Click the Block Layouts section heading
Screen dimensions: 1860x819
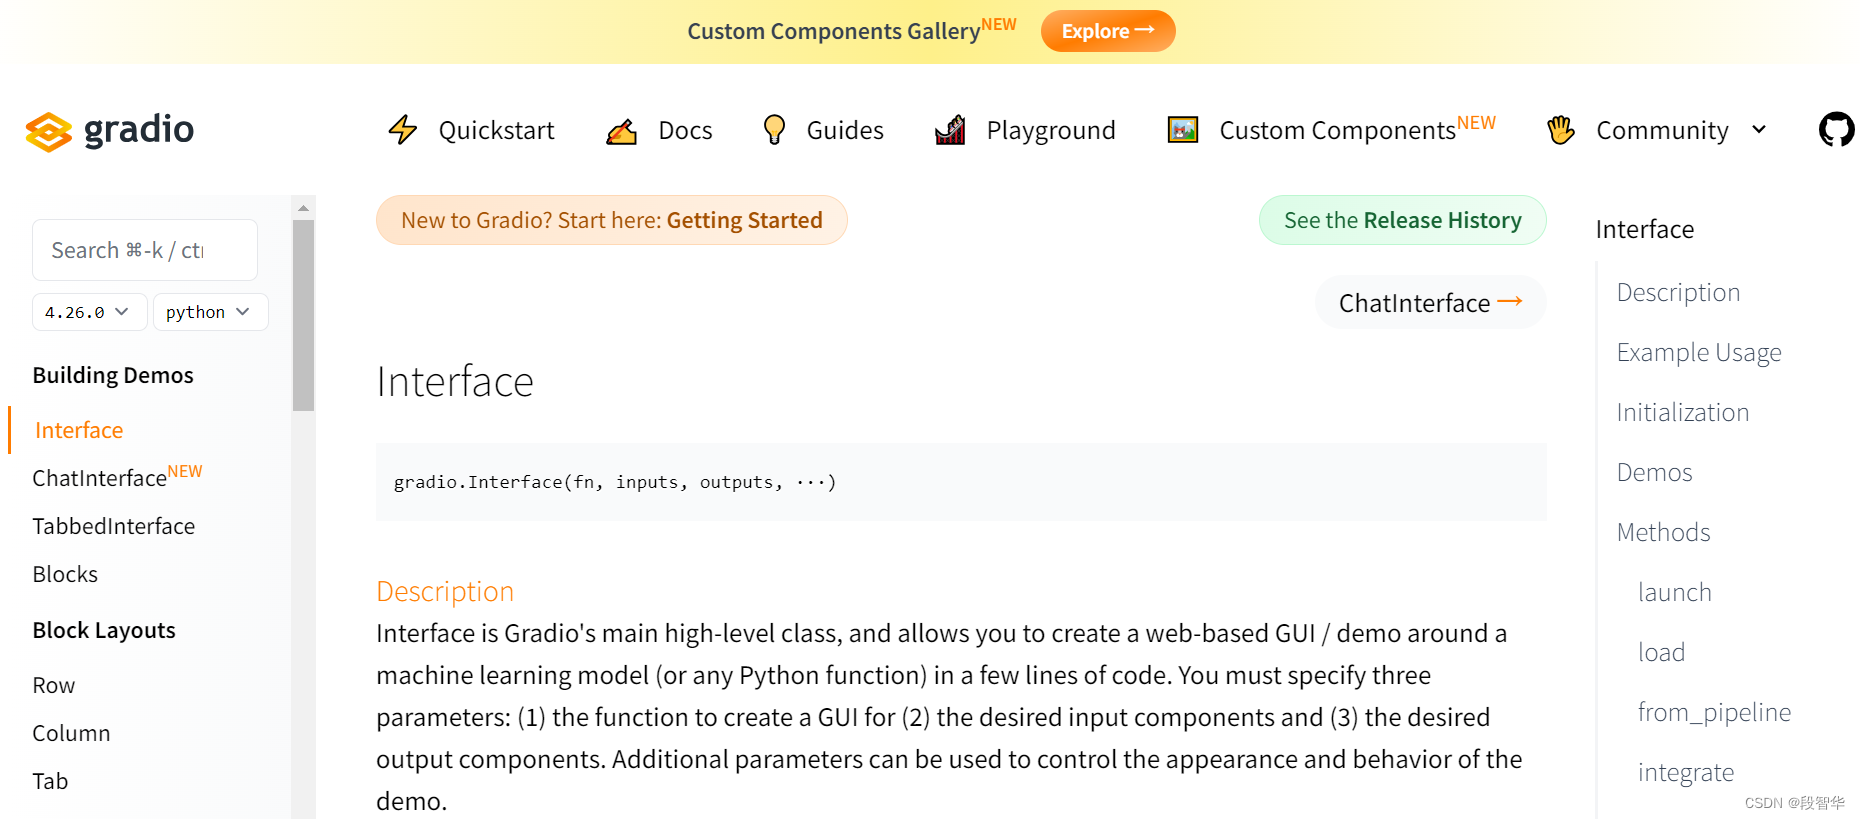[x=104, y=630]
